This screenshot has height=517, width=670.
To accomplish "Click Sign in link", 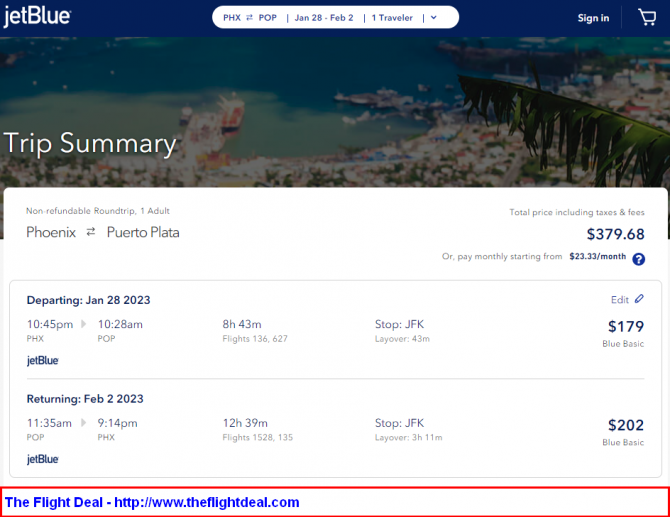I will (x=593, y=18).
